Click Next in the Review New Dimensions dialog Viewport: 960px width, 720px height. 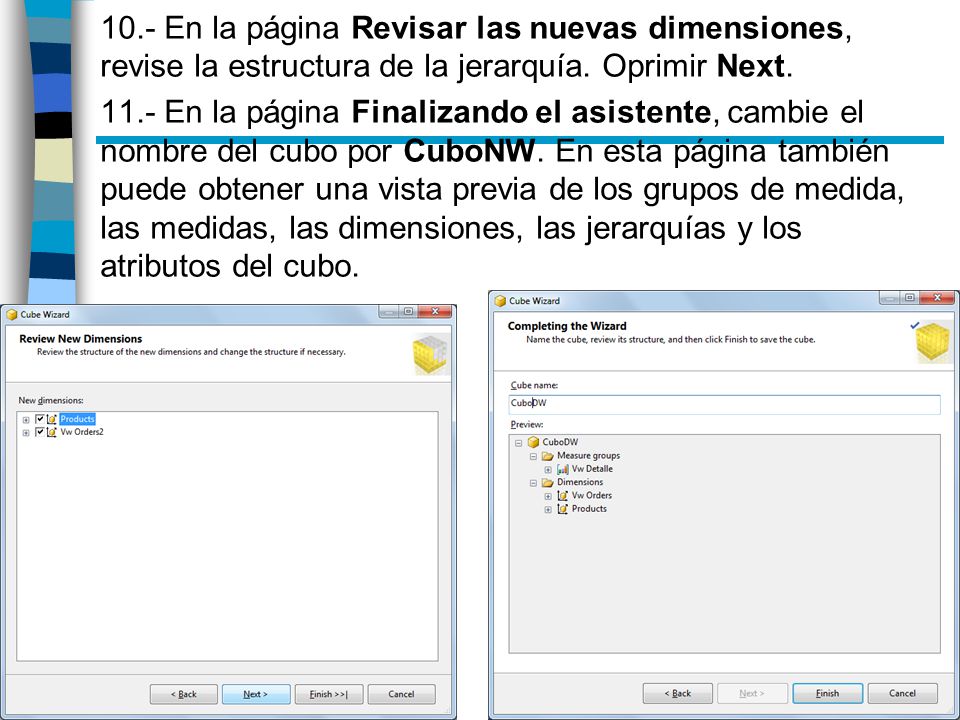[x=256, y=694]
